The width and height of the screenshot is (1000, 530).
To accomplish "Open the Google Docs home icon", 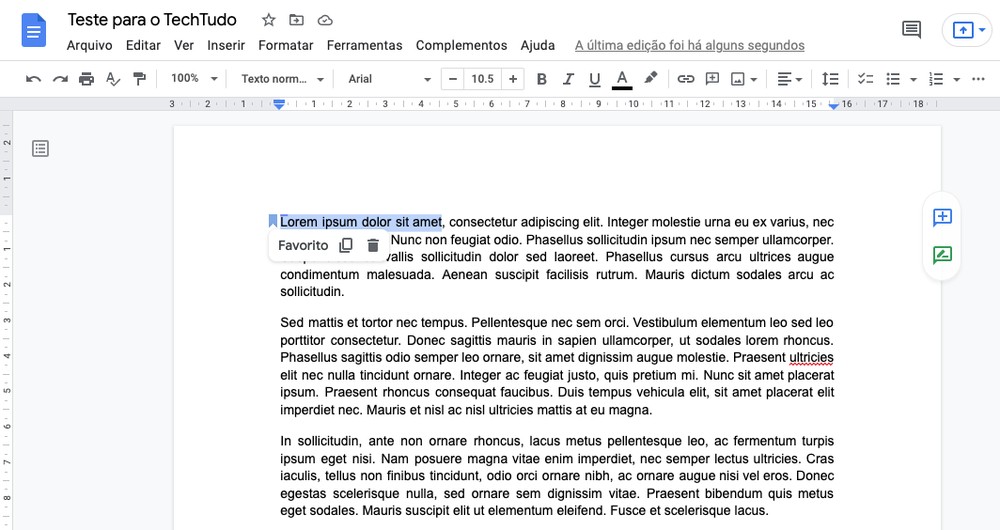I will tap(34, 30).
